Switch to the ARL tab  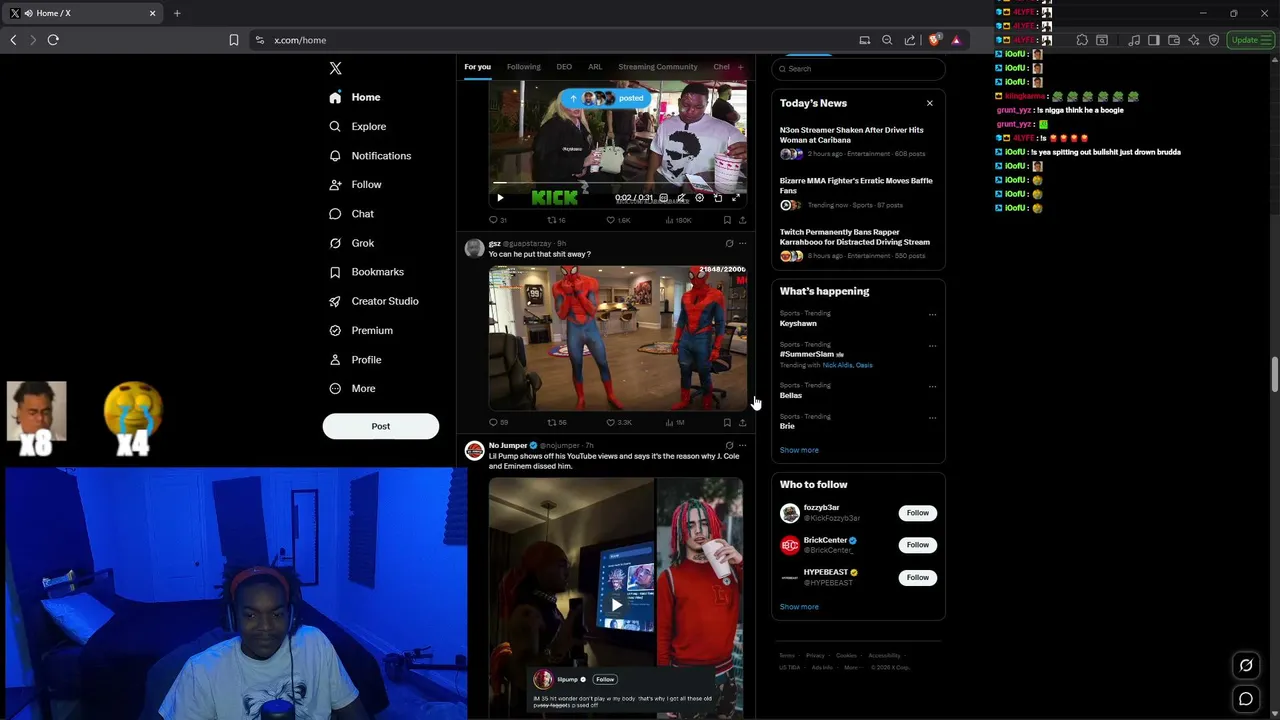click(595, 67)
